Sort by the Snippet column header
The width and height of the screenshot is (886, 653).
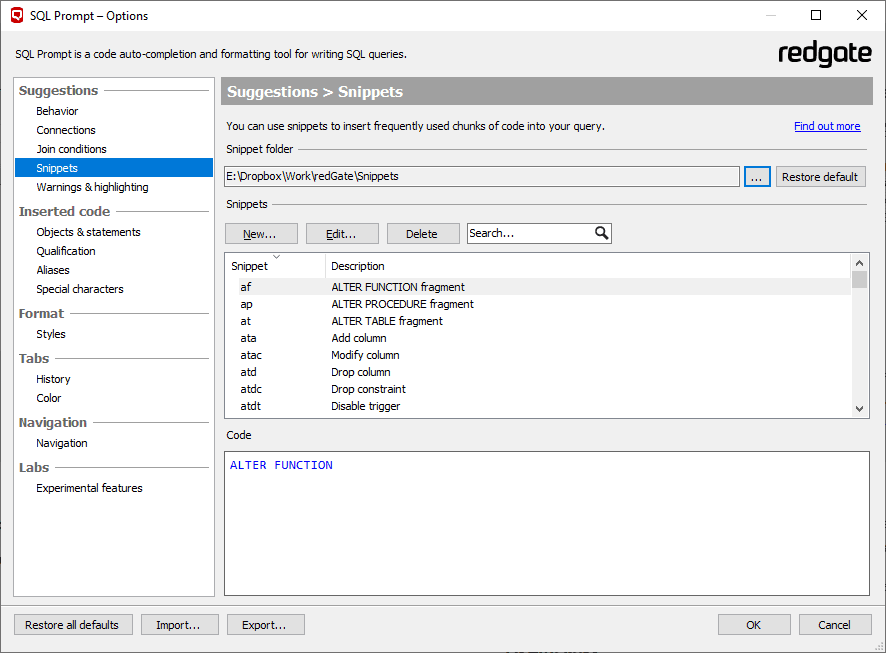point(276,266)
